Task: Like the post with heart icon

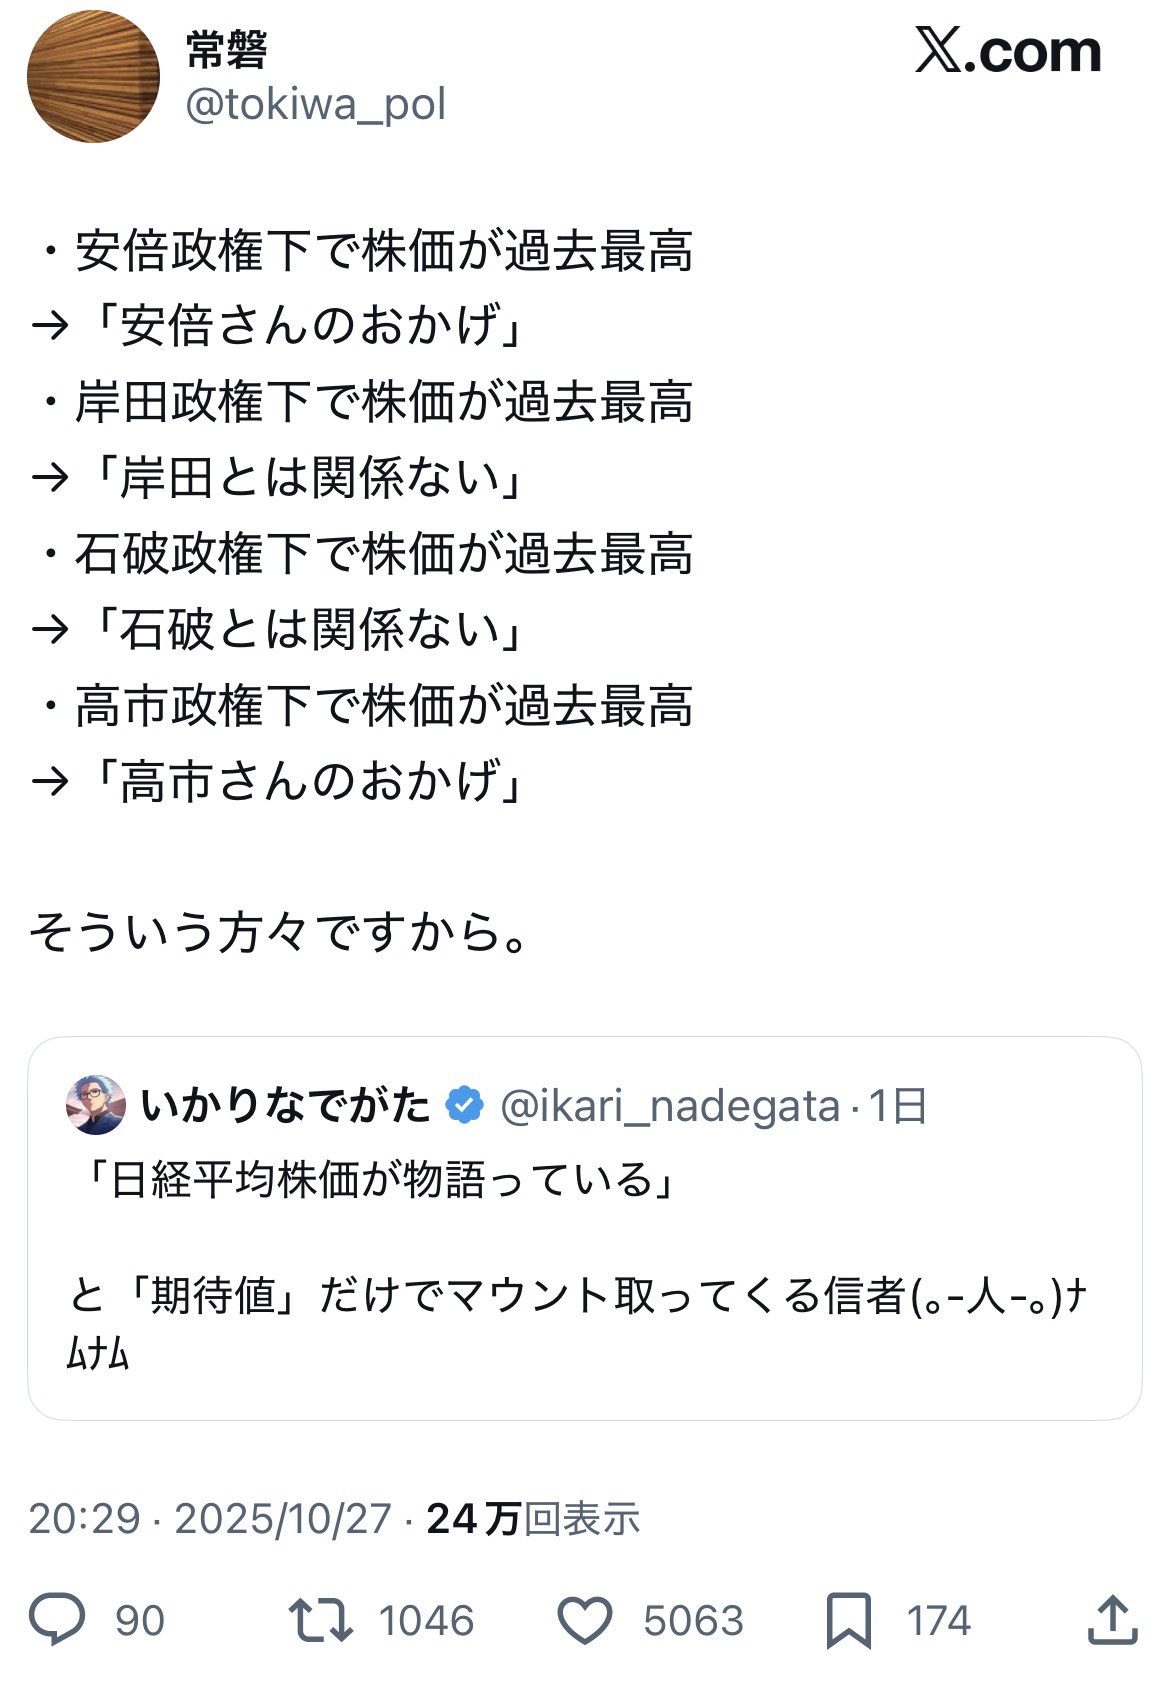Action: tap(584, 1620)
